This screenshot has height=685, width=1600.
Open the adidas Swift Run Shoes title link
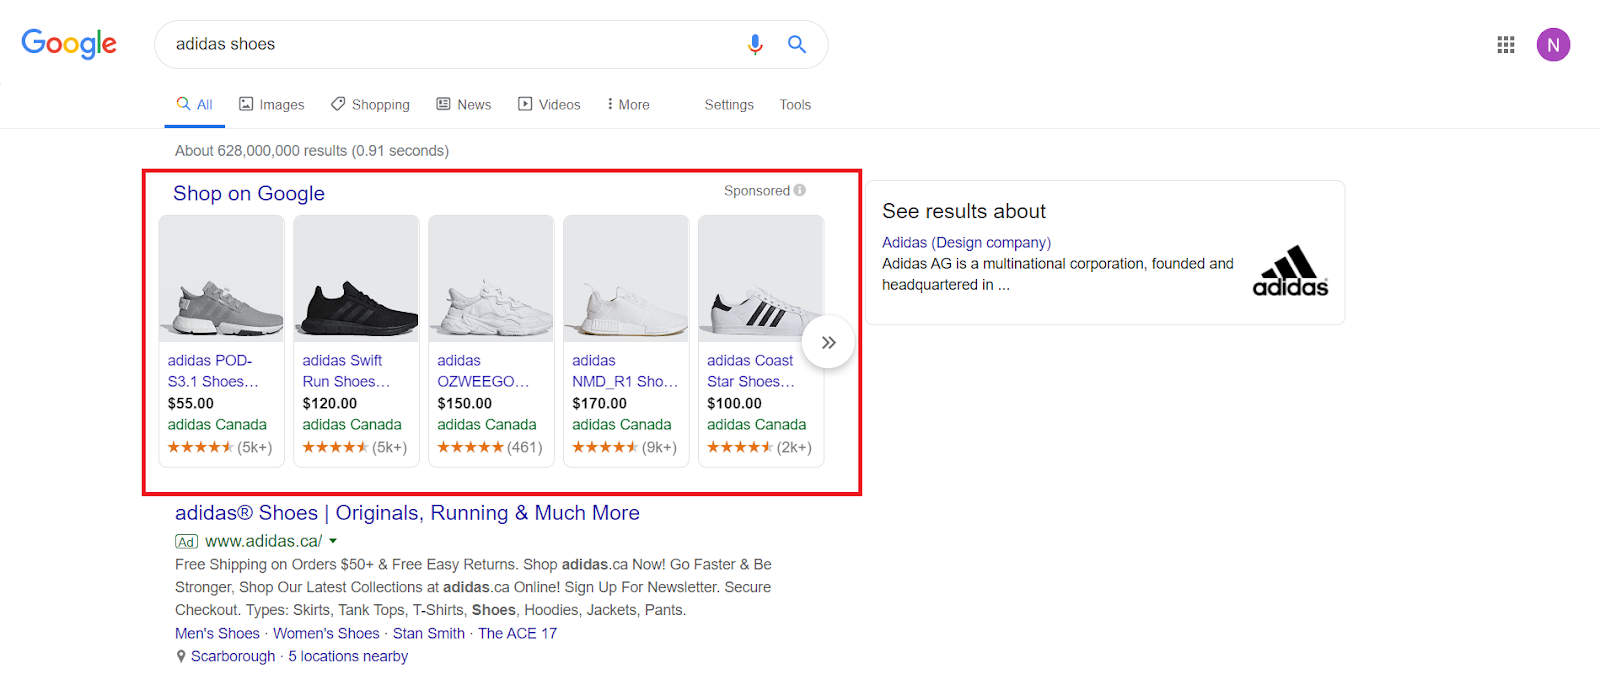pyautogui.click(x=346, y=371)
